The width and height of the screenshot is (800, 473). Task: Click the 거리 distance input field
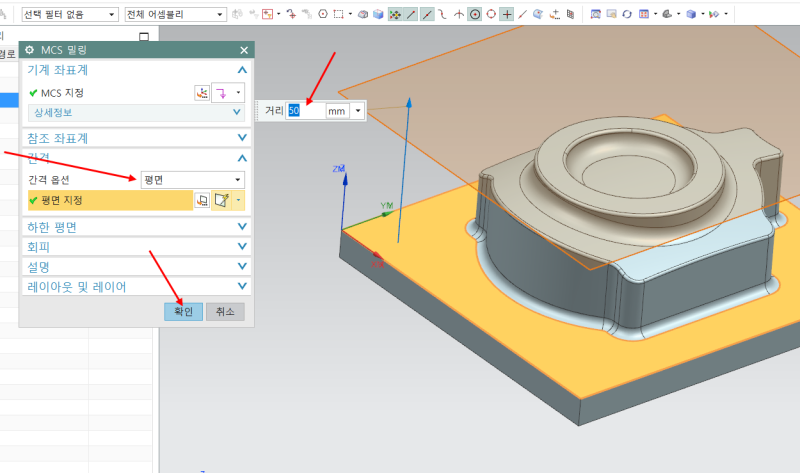tap(305, 111)
